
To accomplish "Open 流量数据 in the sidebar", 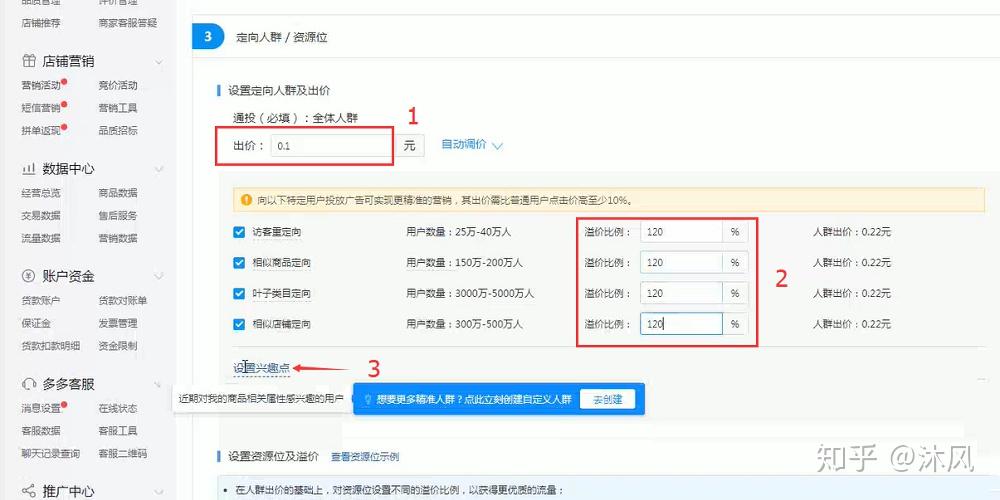I will coord(41,238).
